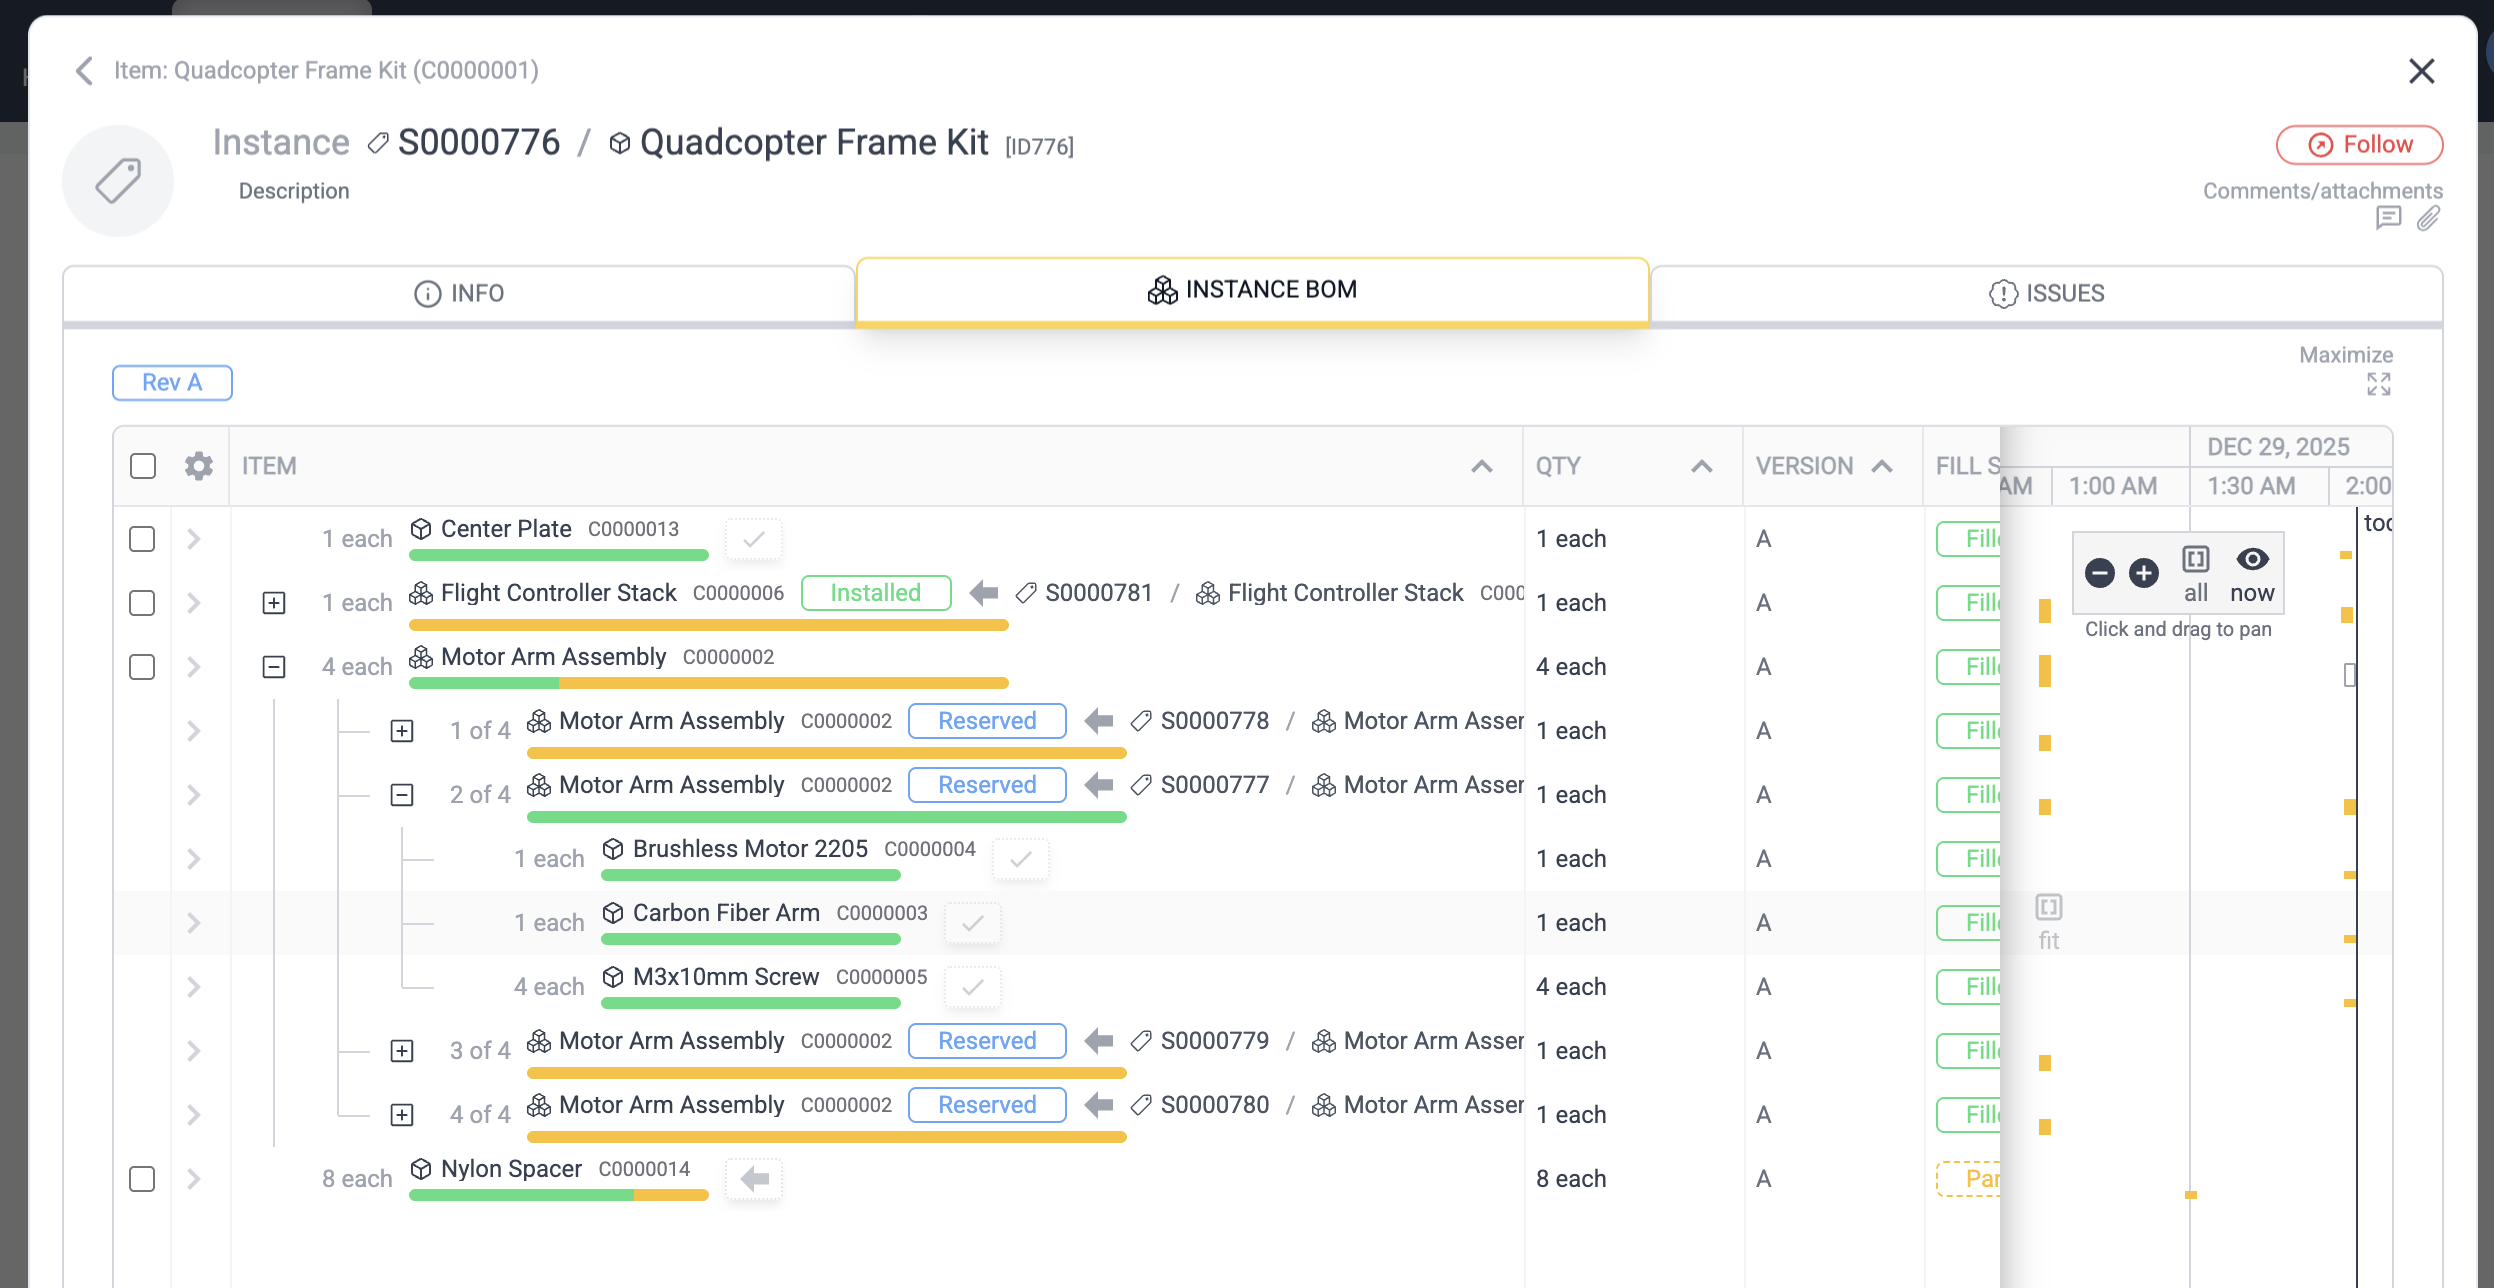Toggle the select-all header checkbox
Image resolution: width=2494 pixels, height=1288 pixels.
pos(143,466)
